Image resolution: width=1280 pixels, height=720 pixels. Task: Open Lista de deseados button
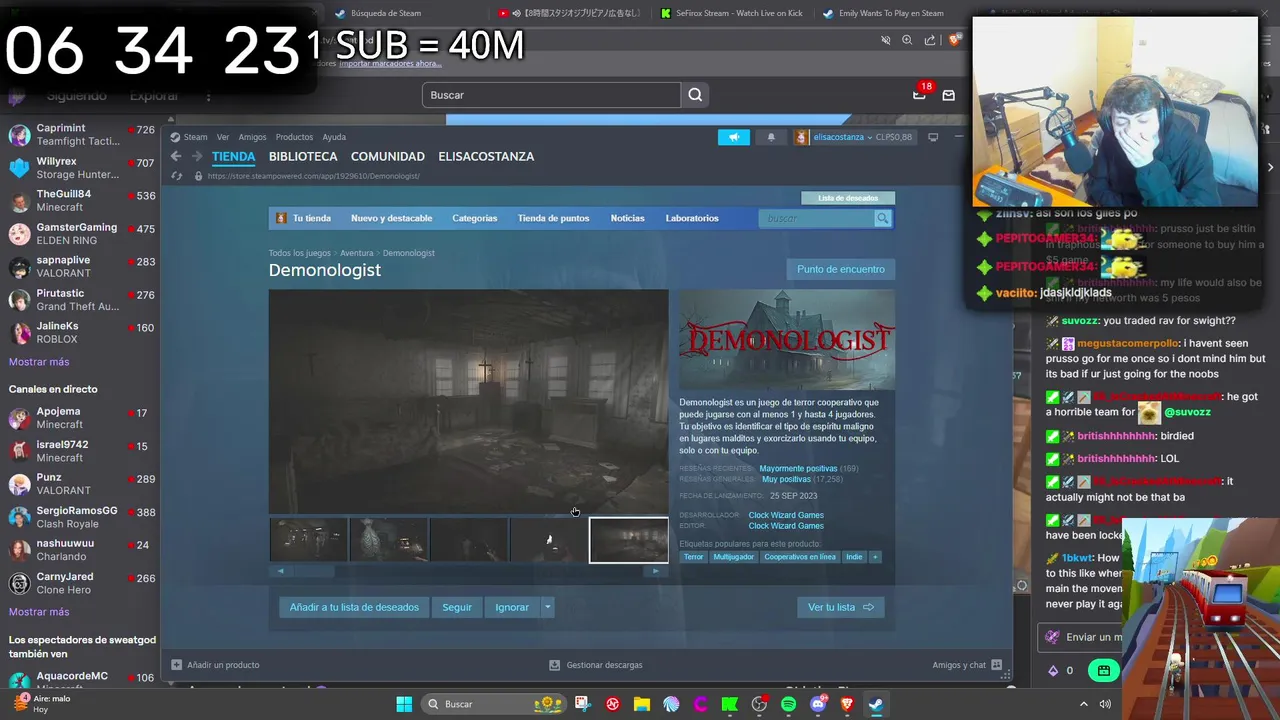coord(848,198)
